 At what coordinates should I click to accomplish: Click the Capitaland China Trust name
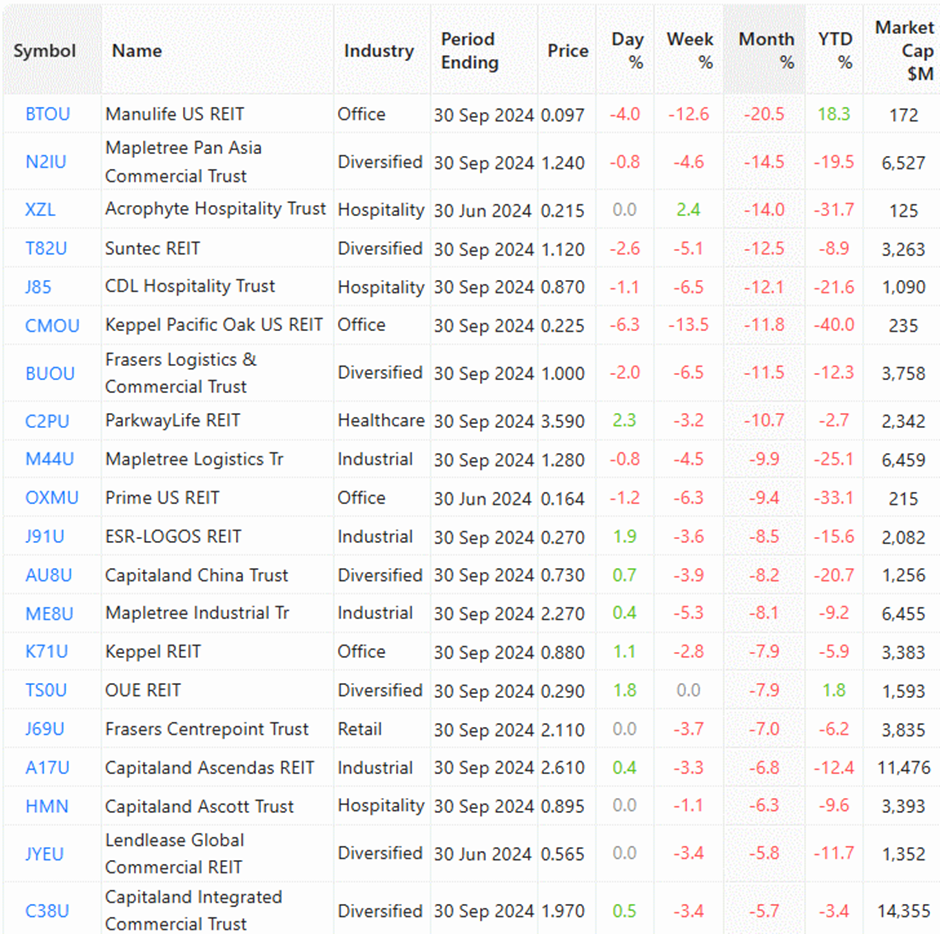point(197,575)
